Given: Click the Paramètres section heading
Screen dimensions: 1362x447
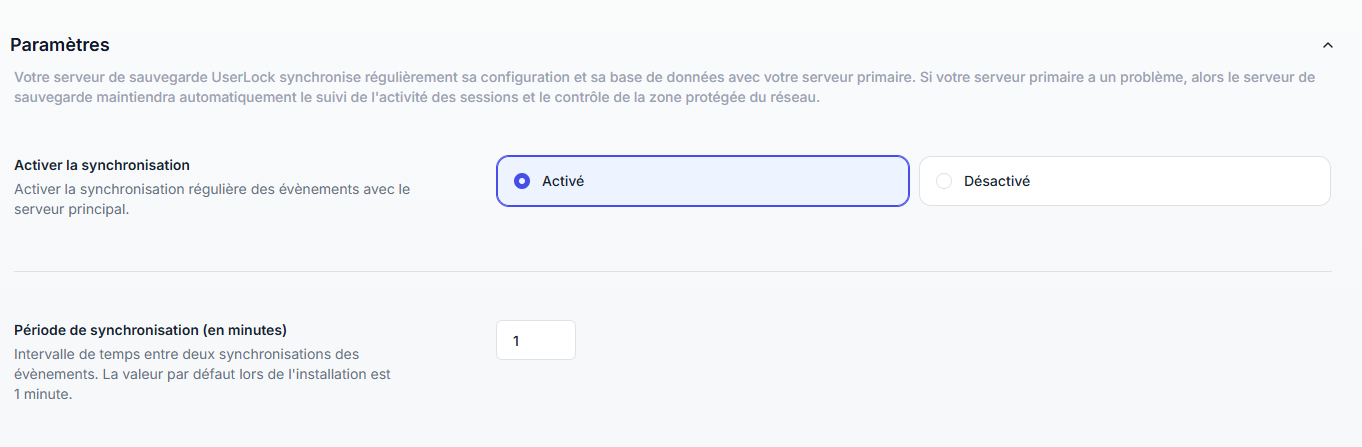Looking at the screenshot, I should [60, 45].
